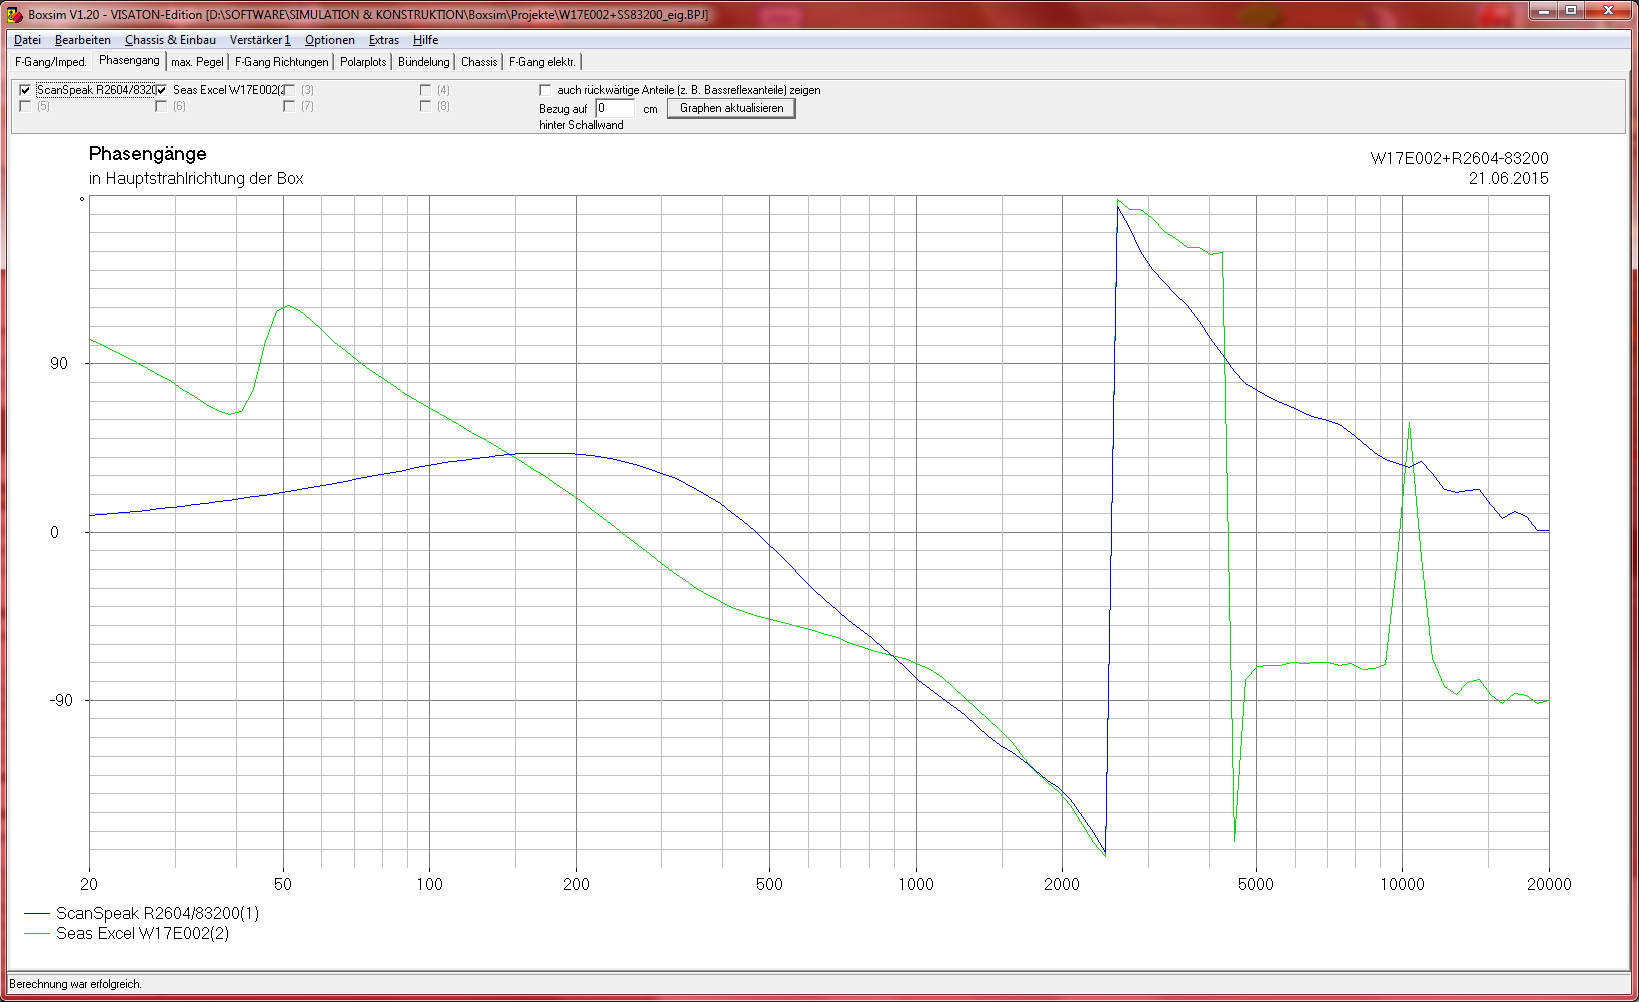1639x1002 pixels.
Task: Open the Optionen menu
Action: click(329, 40)
